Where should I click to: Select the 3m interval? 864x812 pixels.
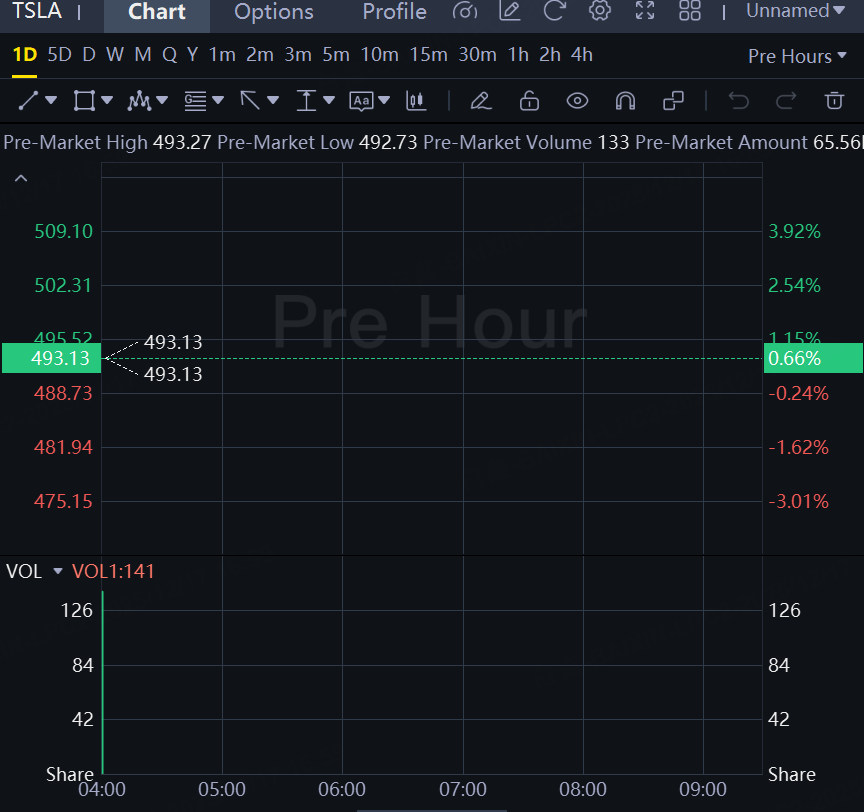[x=298, y=55]
